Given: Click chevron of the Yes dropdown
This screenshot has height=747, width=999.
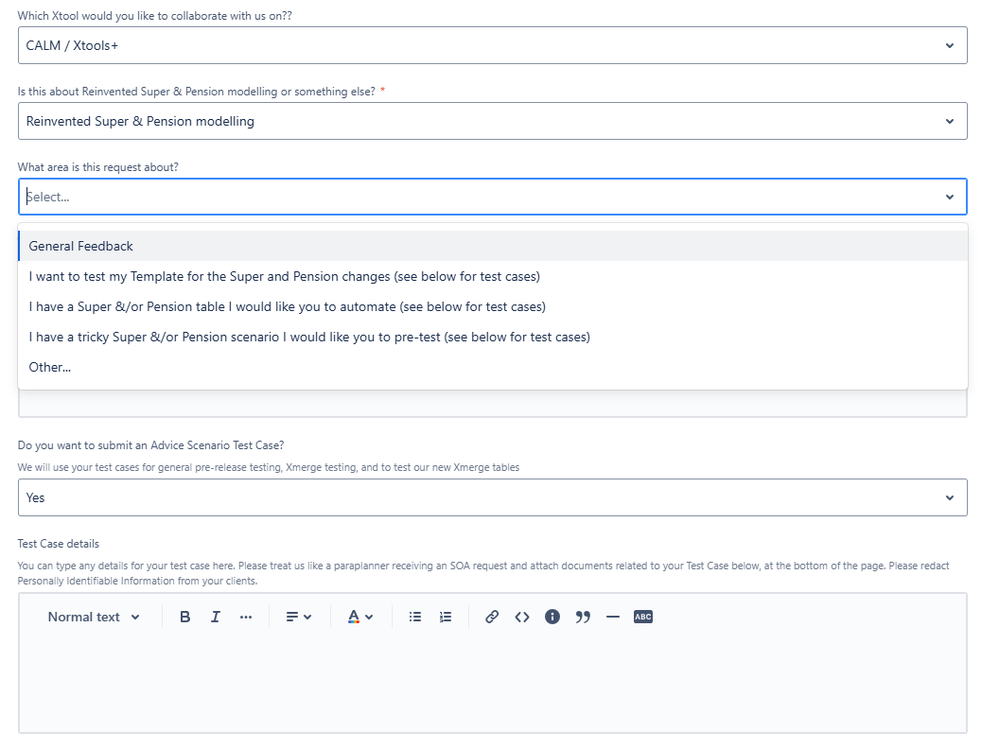Looking at the screenshot, I should click(950, 498).
